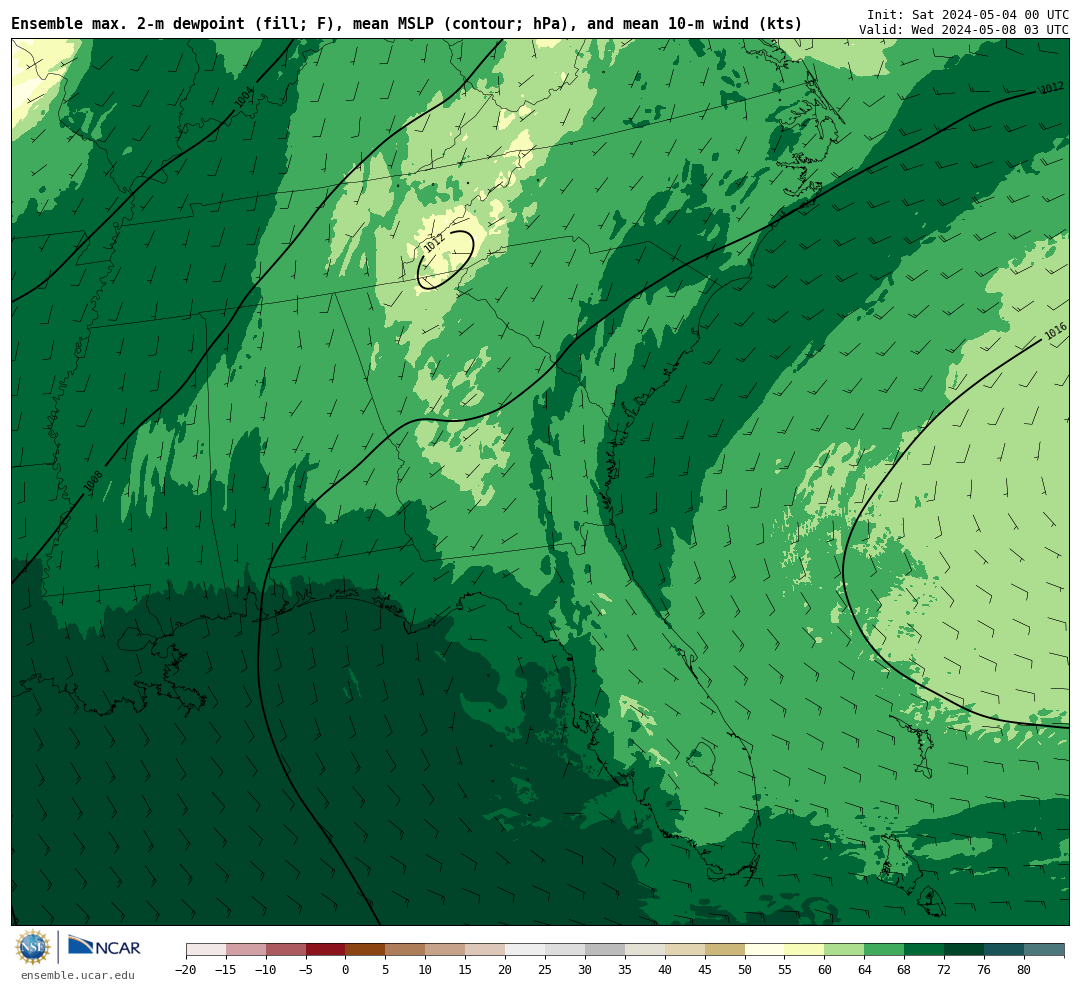This screenshot has width=1080, height=988.
Task: Pick the legend swatch between -20 and -15
Action: [206, 950]
